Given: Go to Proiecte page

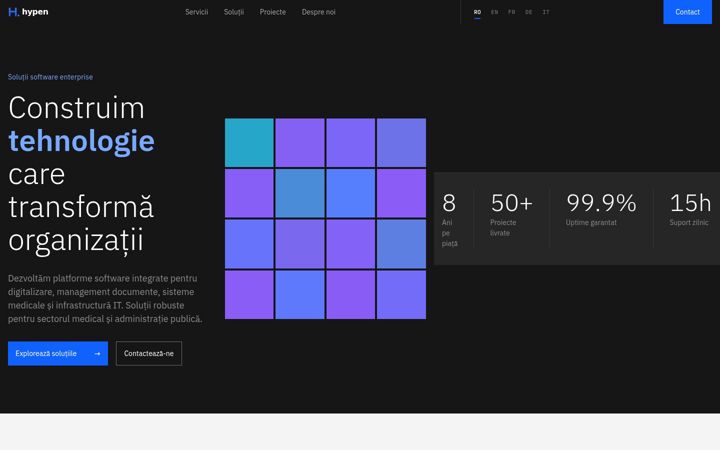Looking at the screenshot, I should (x=273, y=12).
